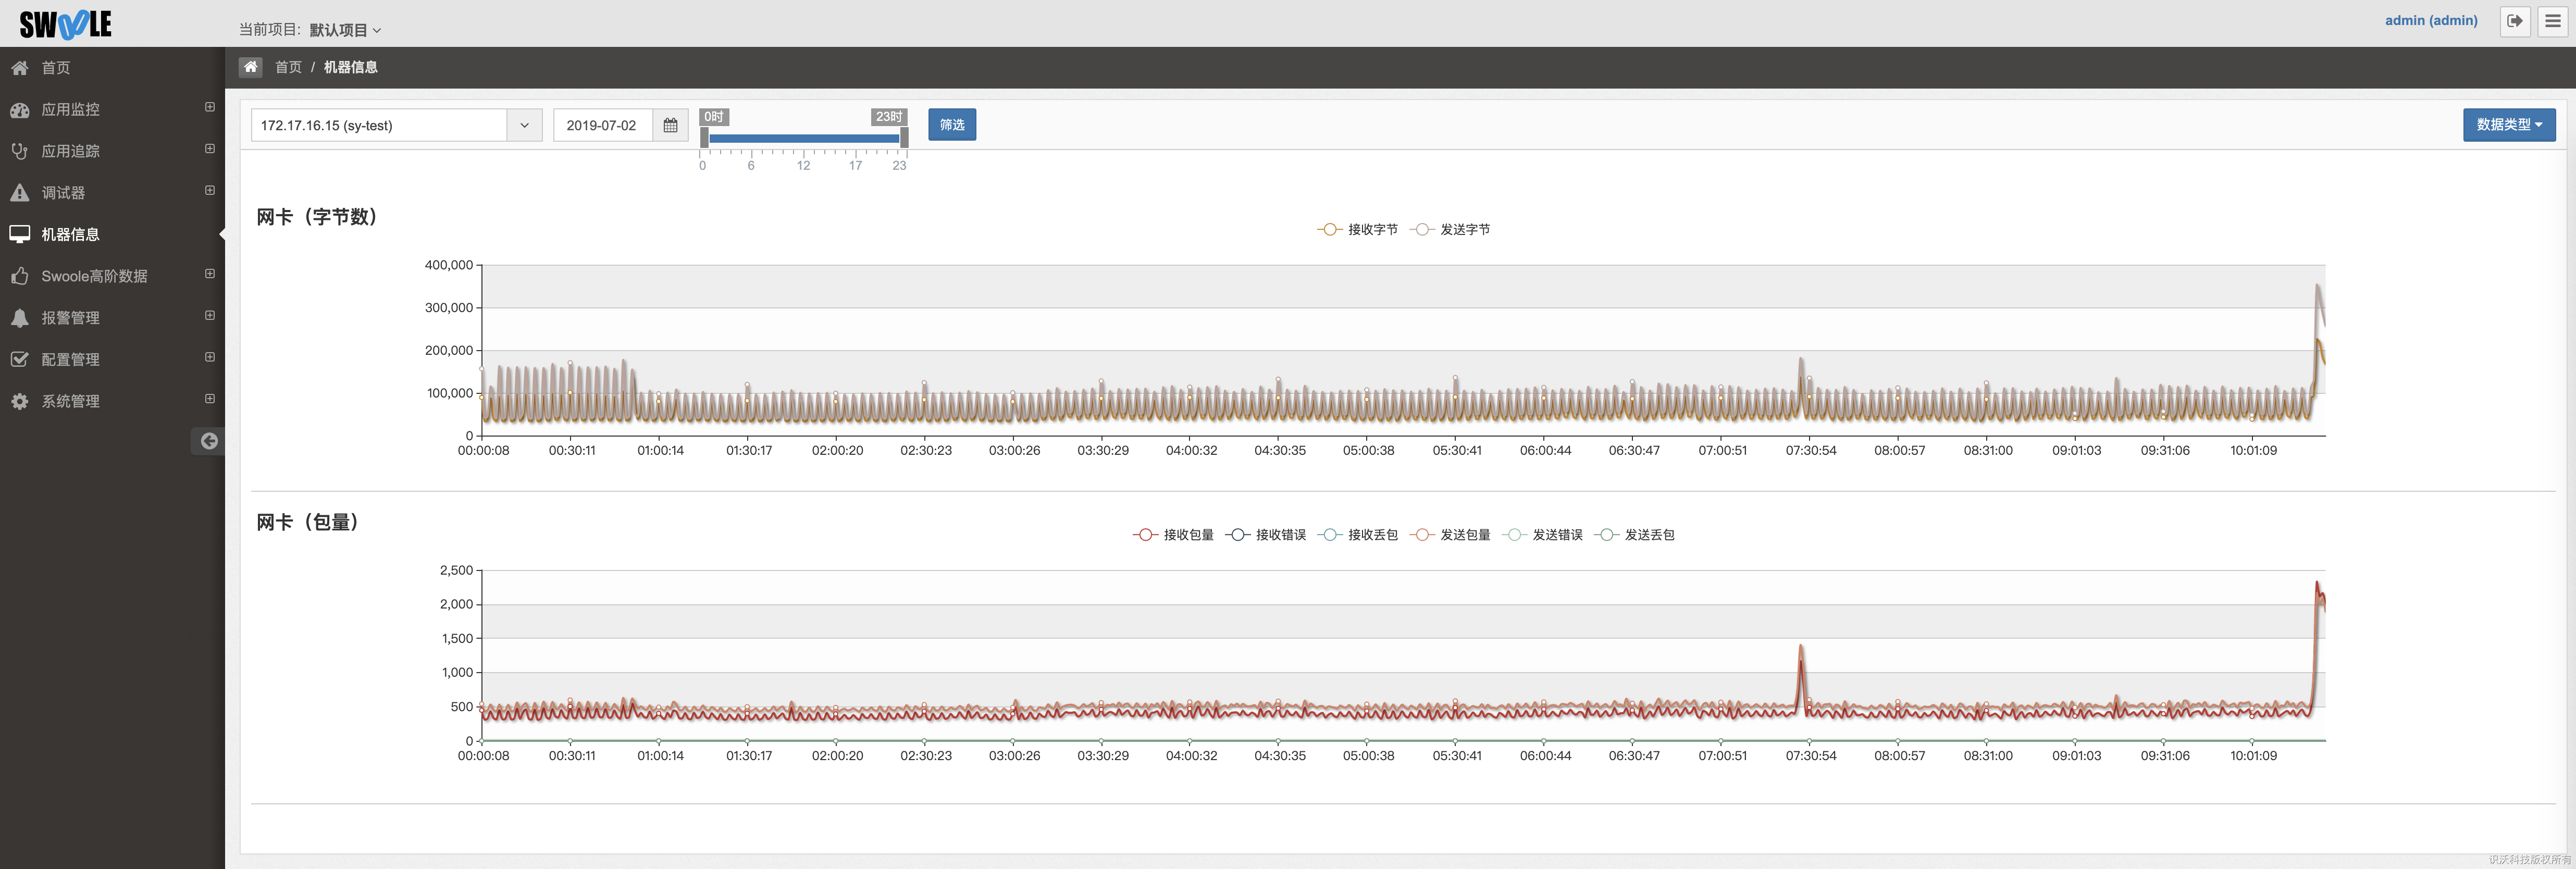Click the 网卡（字节数）chart title
The width and height of the screenshot is (2576, 869).
pyautogui.click(x=317, y=217)
